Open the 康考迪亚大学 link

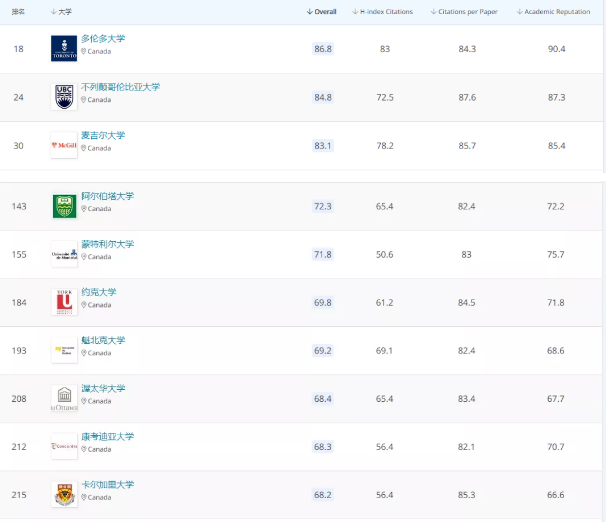(x=108, y=437)
